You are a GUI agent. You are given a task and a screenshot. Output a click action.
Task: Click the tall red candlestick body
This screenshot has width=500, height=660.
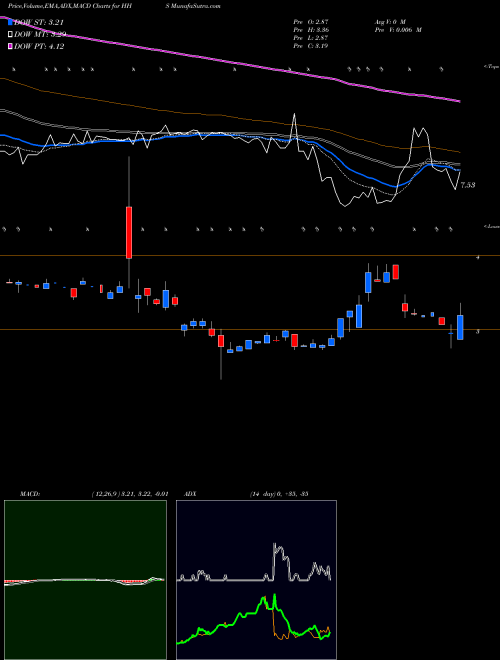tap(129, 232)
